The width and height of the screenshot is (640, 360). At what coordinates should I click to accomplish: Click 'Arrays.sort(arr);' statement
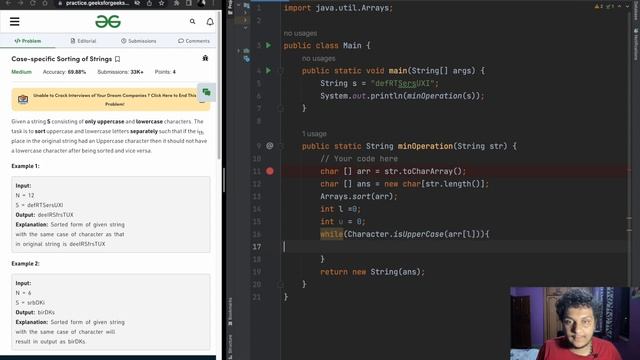358,196
